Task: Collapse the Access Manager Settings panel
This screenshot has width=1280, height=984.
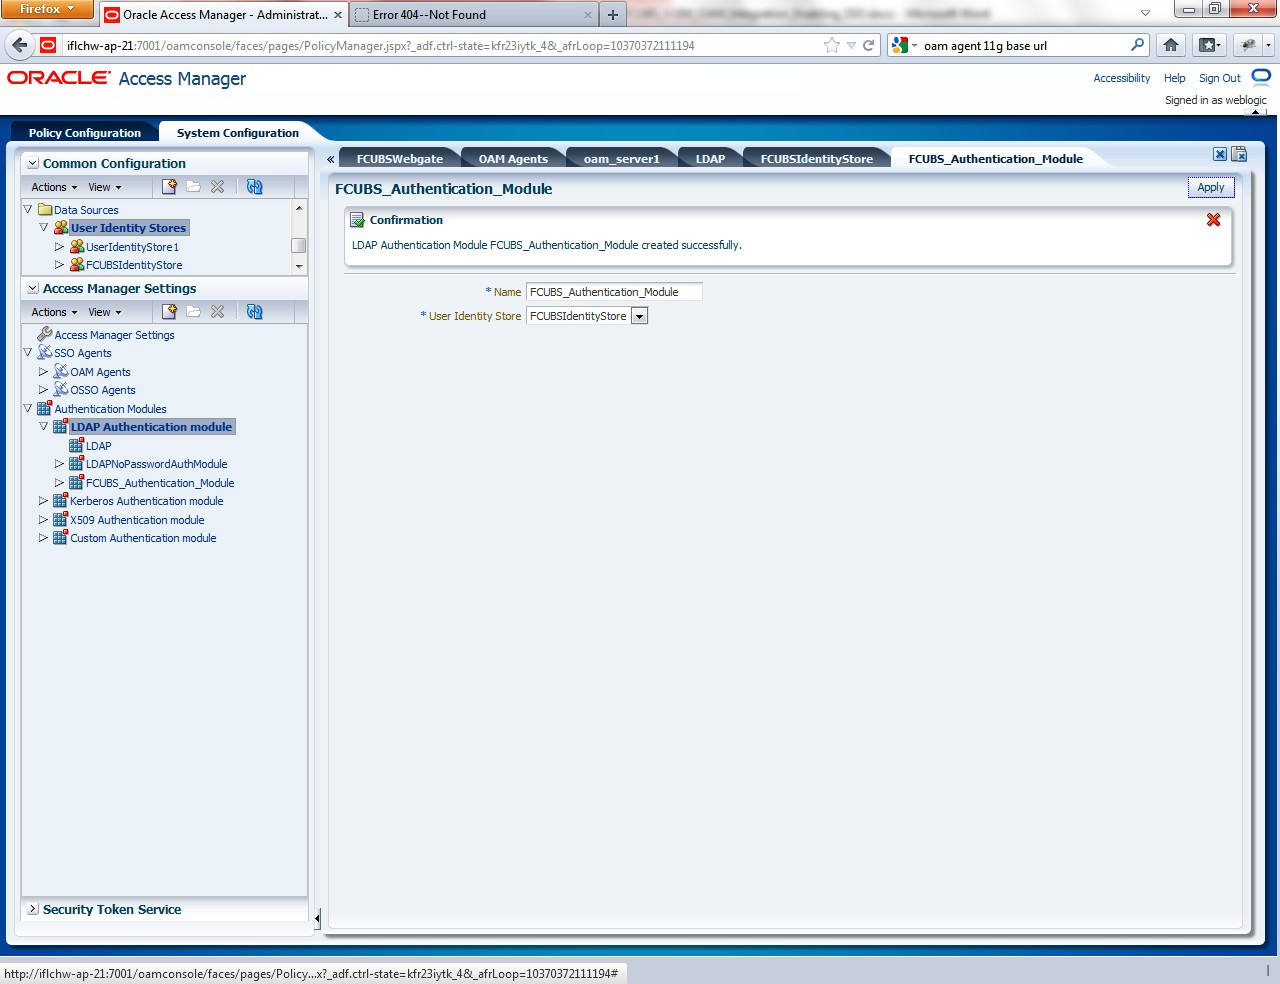Action: click(33, 288)
